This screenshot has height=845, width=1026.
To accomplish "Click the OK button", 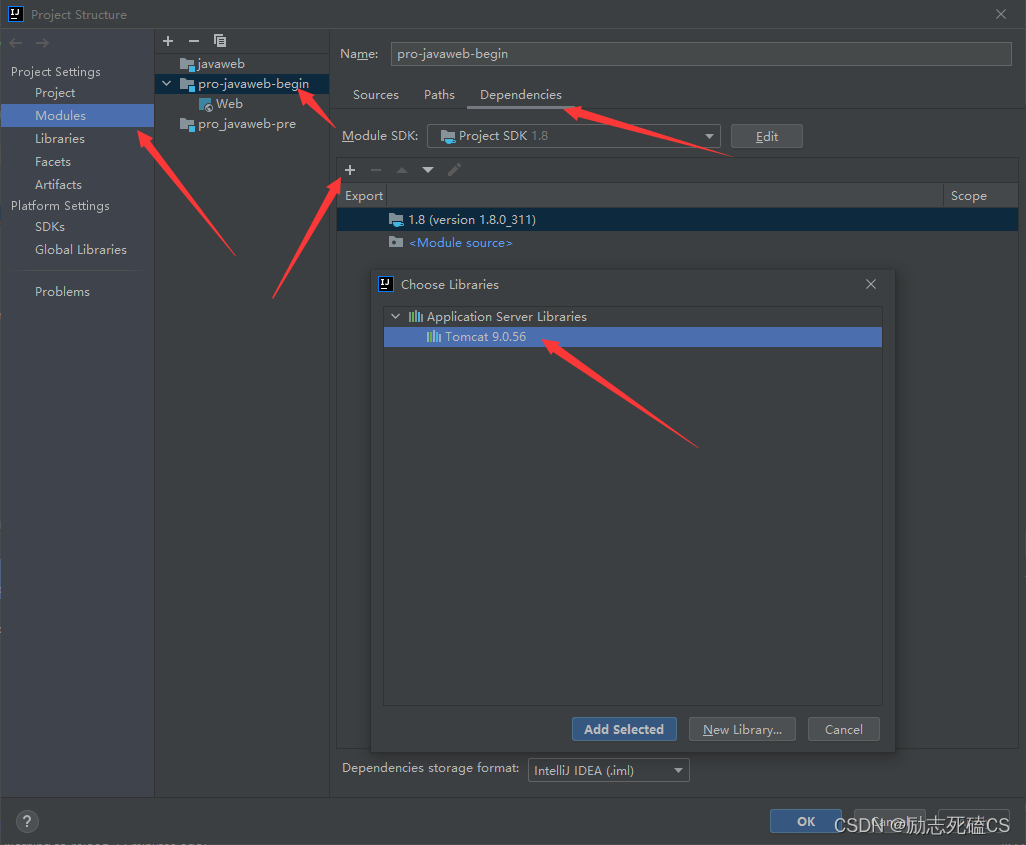I will point(805,821).
